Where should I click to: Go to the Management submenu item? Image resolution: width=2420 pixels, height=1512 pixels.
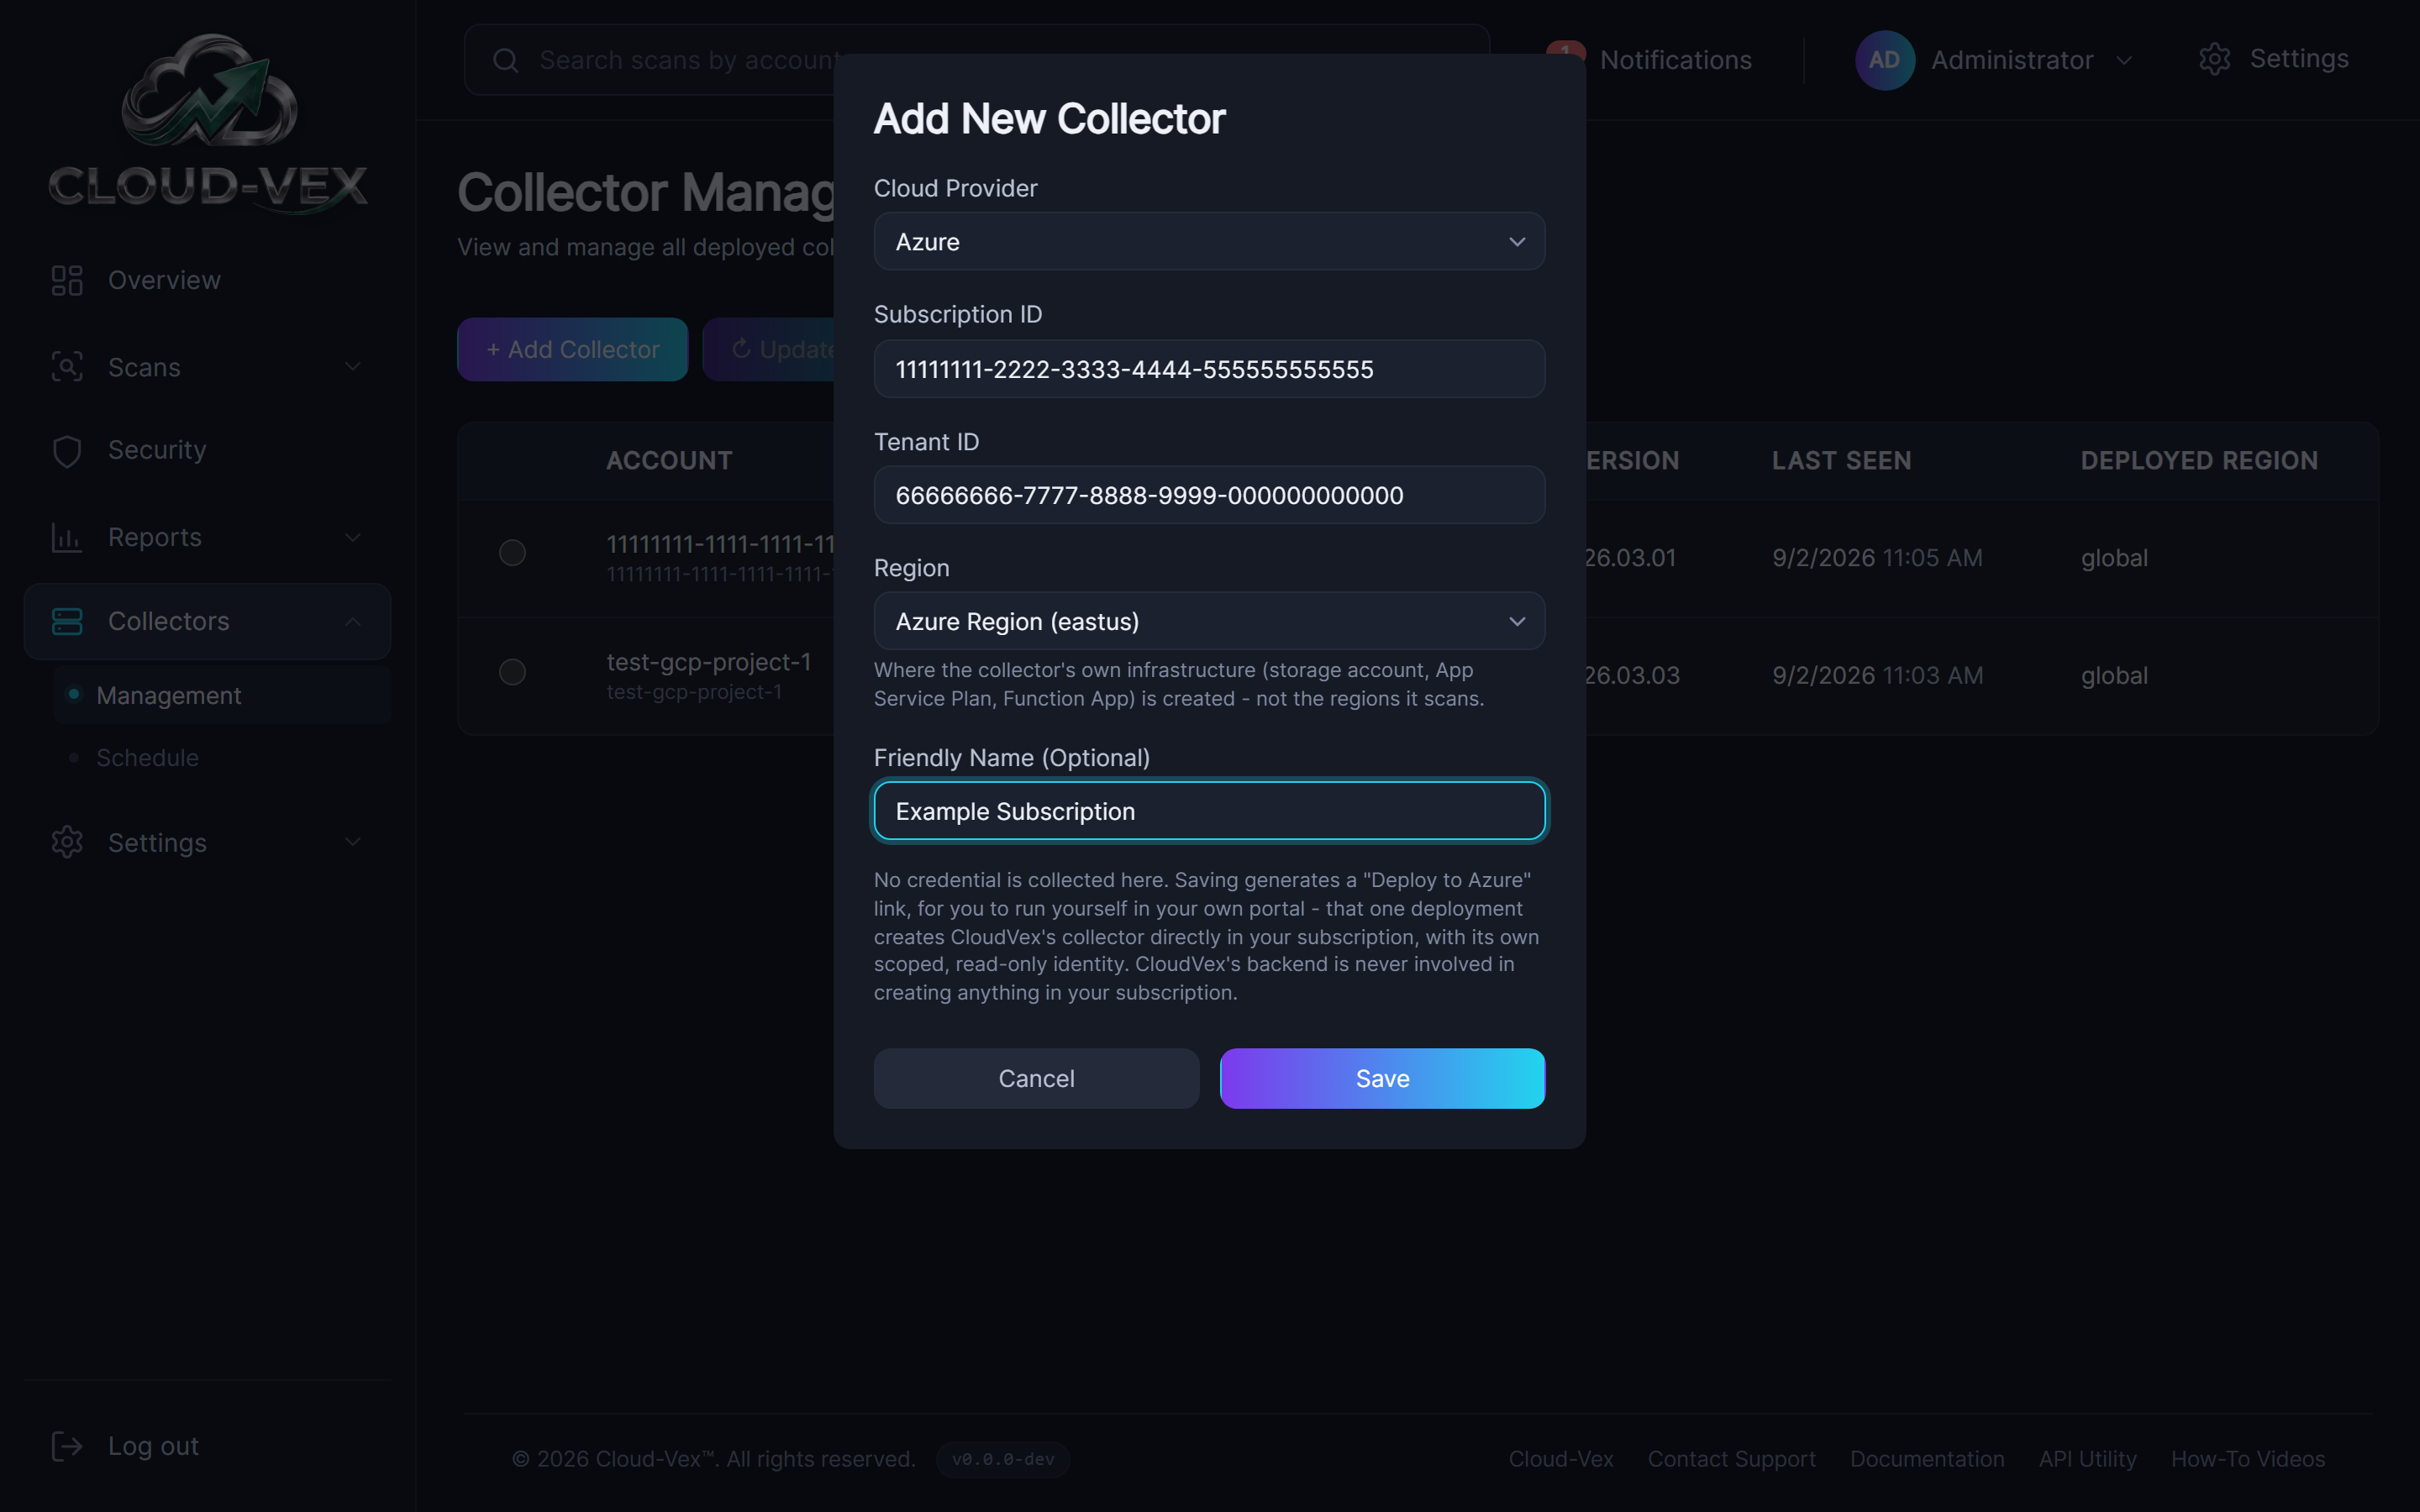(x=221, y=695)
